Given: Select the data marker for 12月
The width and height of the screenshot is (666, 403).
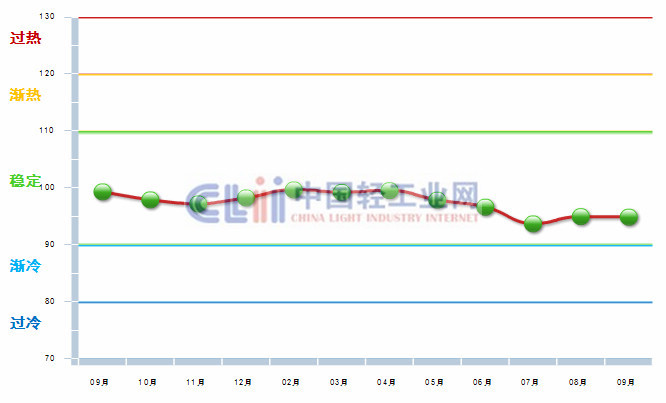Looking at the screenshot, I should point(246,198).
